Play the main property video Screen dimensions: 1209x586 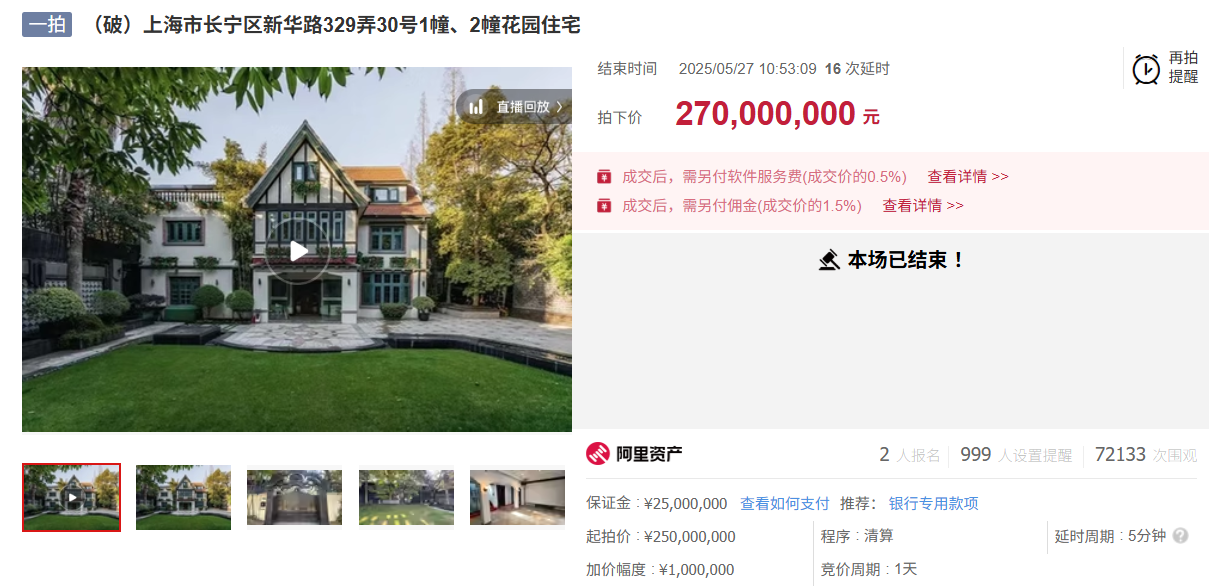[x=298, y=251]
